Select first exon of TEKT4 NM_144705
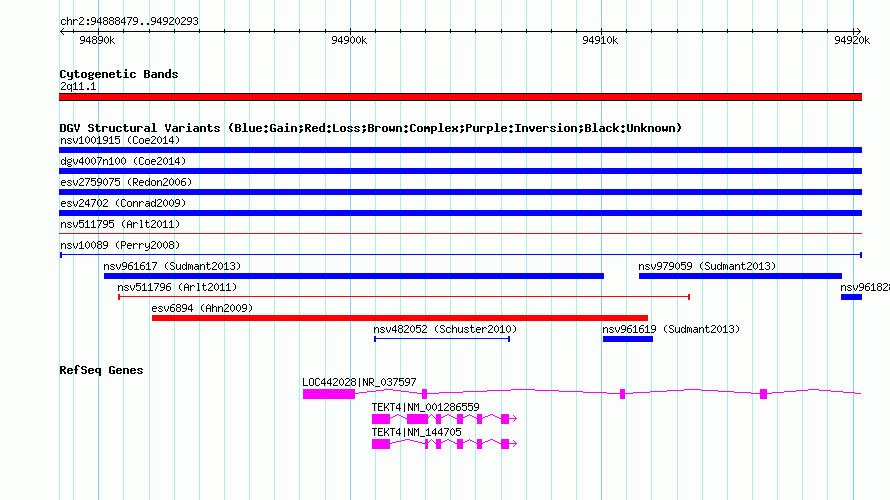The image size is (890, 500). [381, 444]
